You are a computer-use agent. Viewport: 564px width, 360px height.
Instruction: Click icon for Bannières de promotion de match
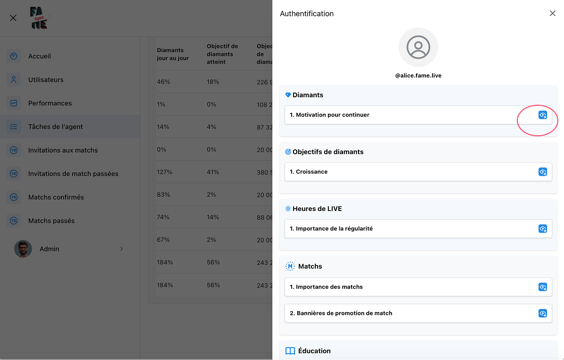coord(542,313)
